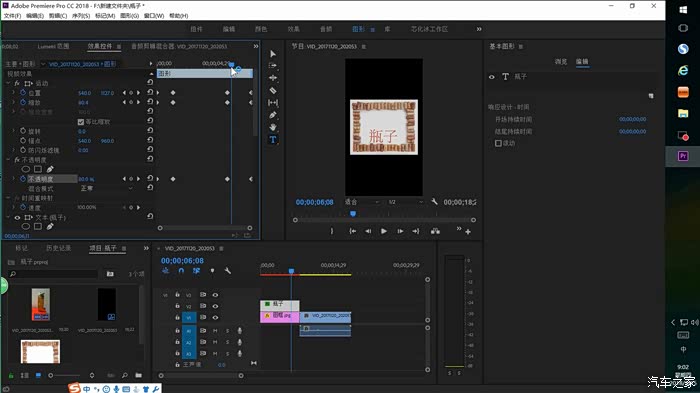Image resolution: width=700 pixels, height=393 pixels.
Task: Switch to the Effects workspace tab
Action: (x=293, y=29)
